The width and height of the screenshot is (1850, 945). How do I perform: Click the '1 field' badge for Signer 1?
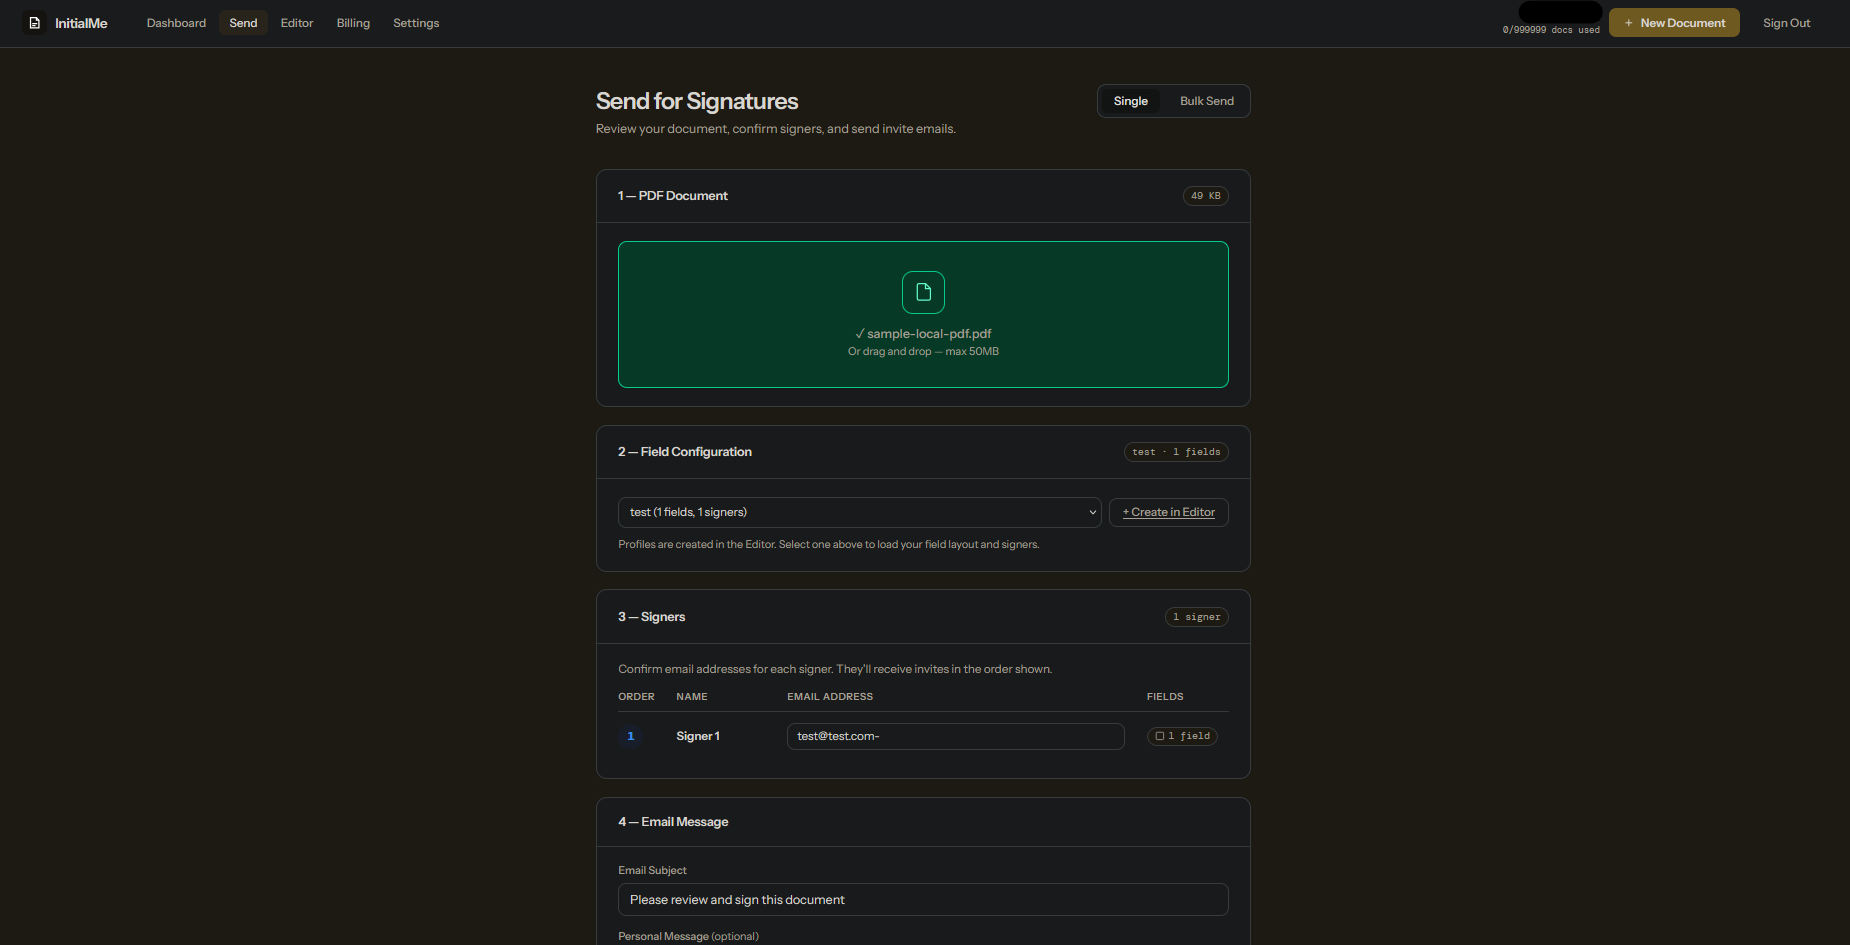(1182, 736)
